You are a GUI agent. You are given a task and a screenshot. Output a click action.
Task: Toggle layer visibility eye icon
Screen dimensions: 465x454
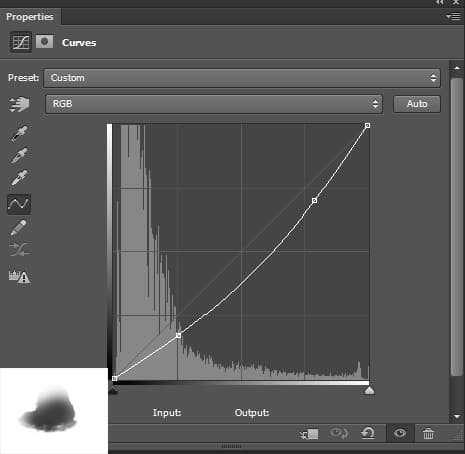pos(400,433)
